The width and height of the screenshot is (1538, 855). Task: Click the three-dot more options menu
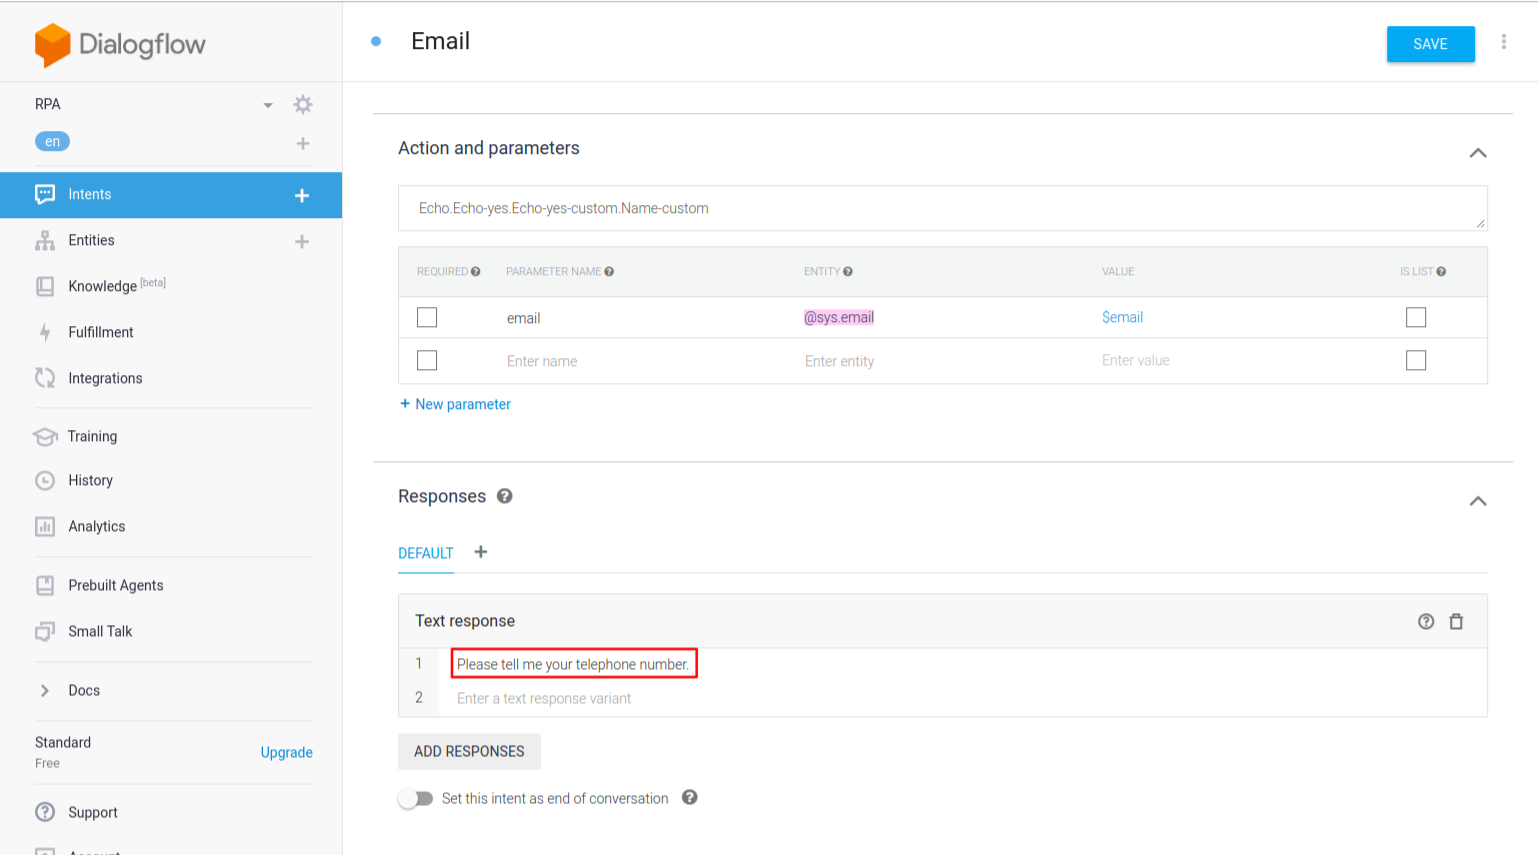pyautogui.click(x=1503, y=42)
